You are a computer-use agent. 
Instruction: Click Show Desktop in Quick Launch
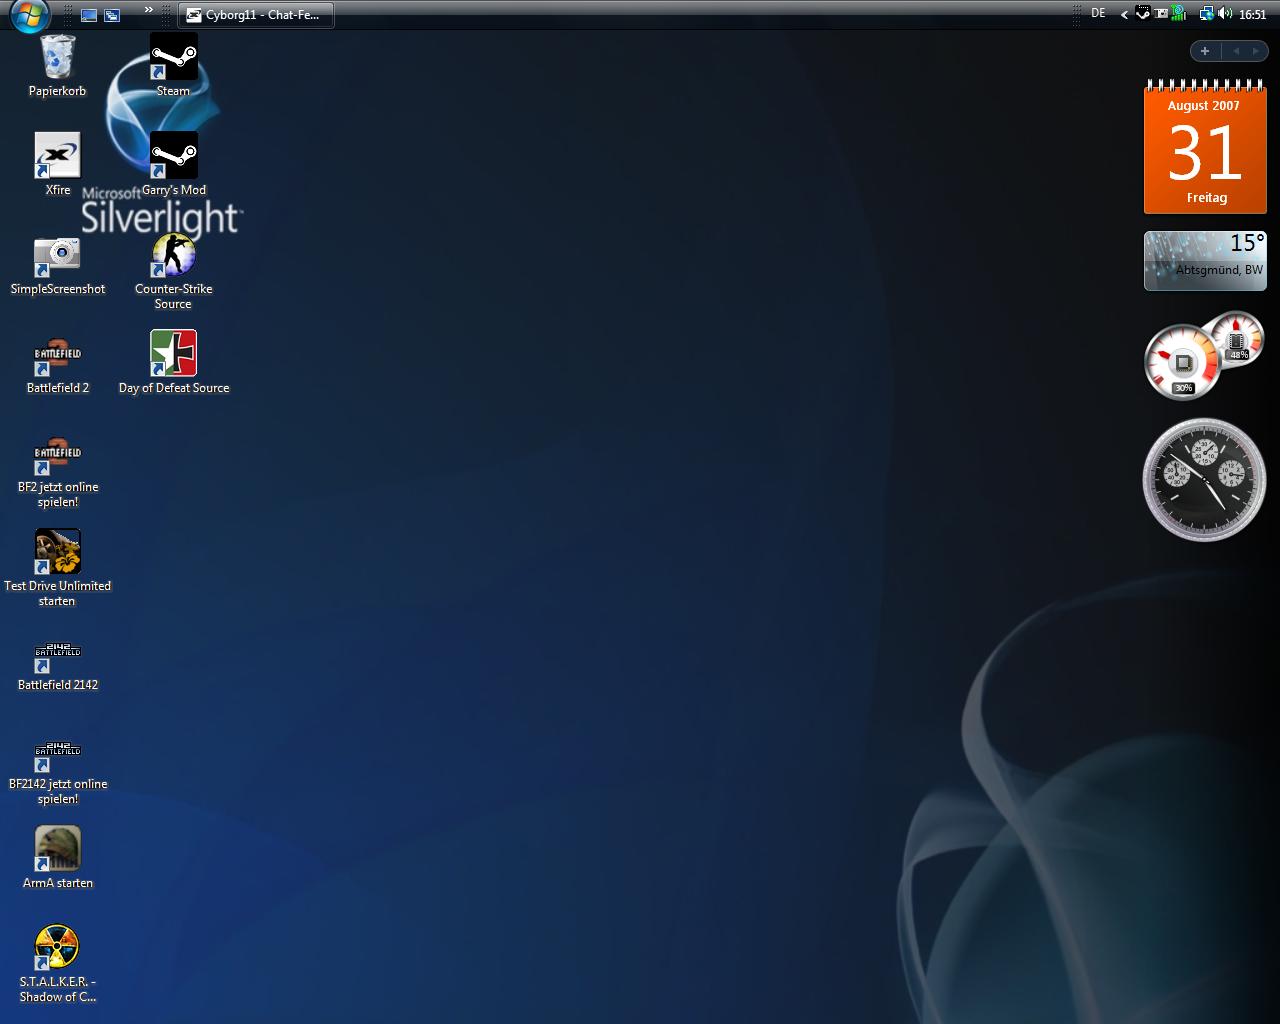(89, 15)
